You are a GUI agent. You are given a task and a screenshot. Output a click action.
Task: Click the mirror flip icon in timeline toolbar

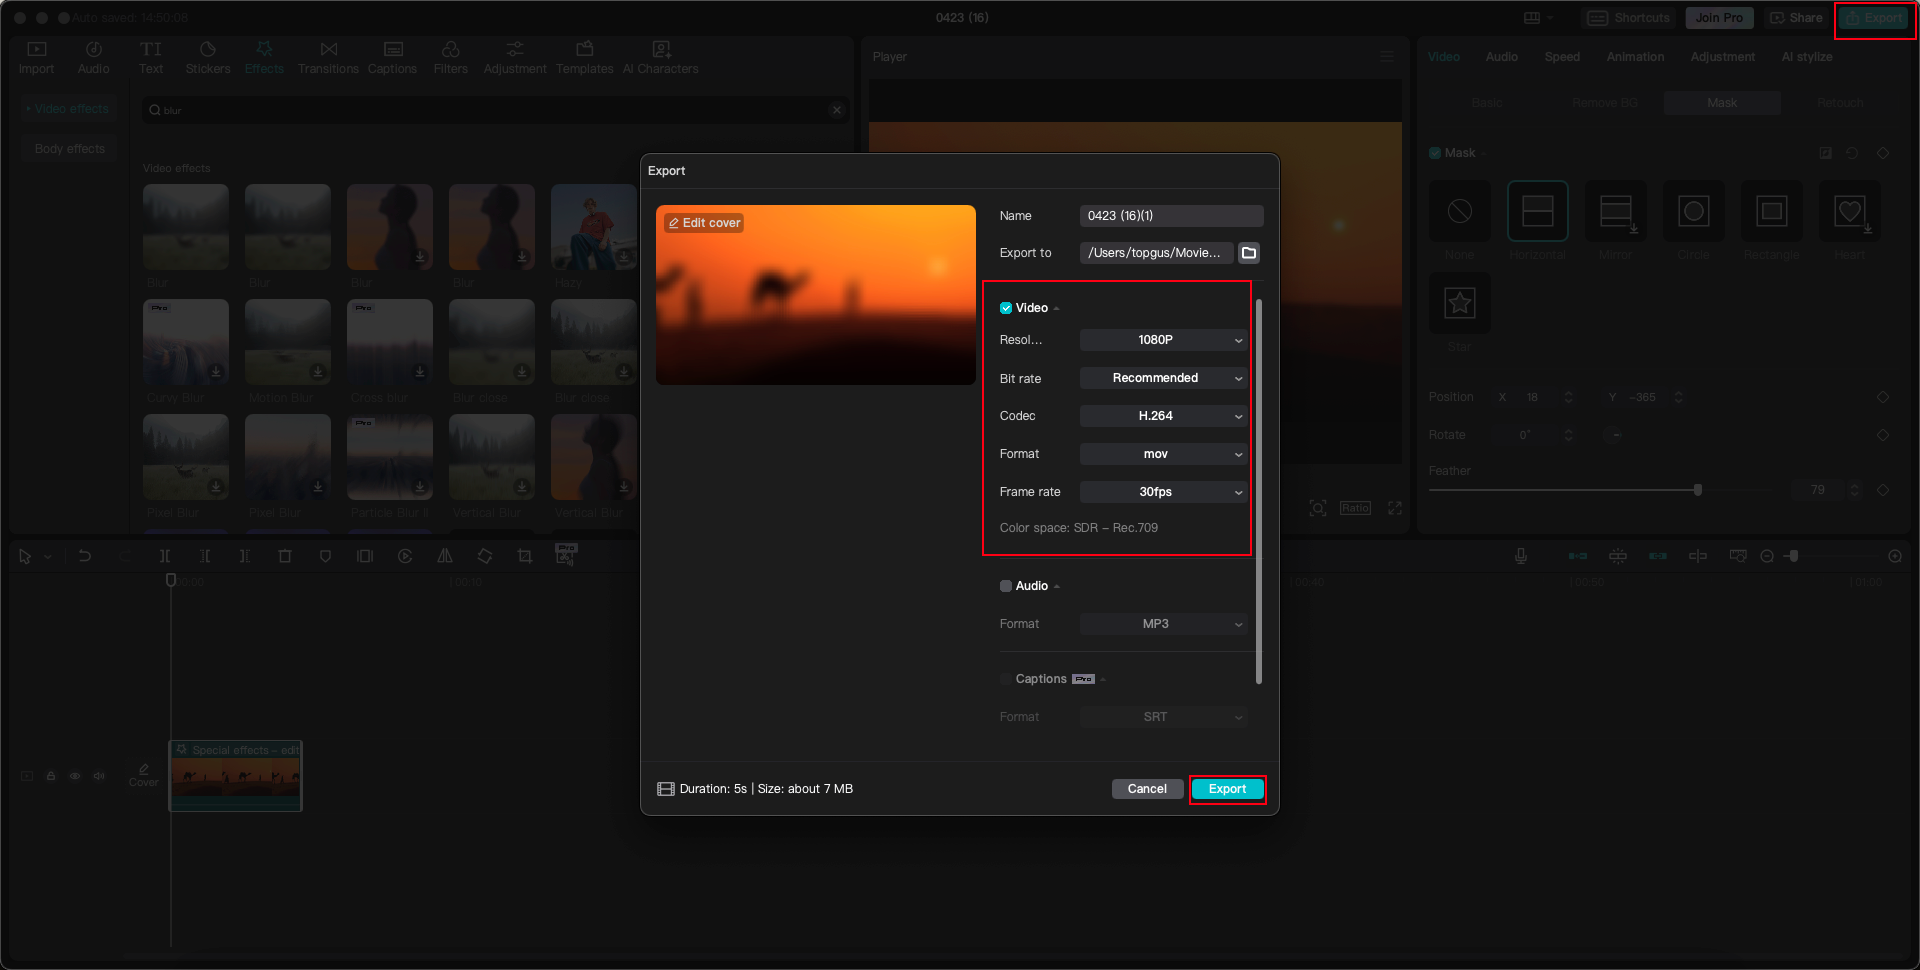[445, 556]
